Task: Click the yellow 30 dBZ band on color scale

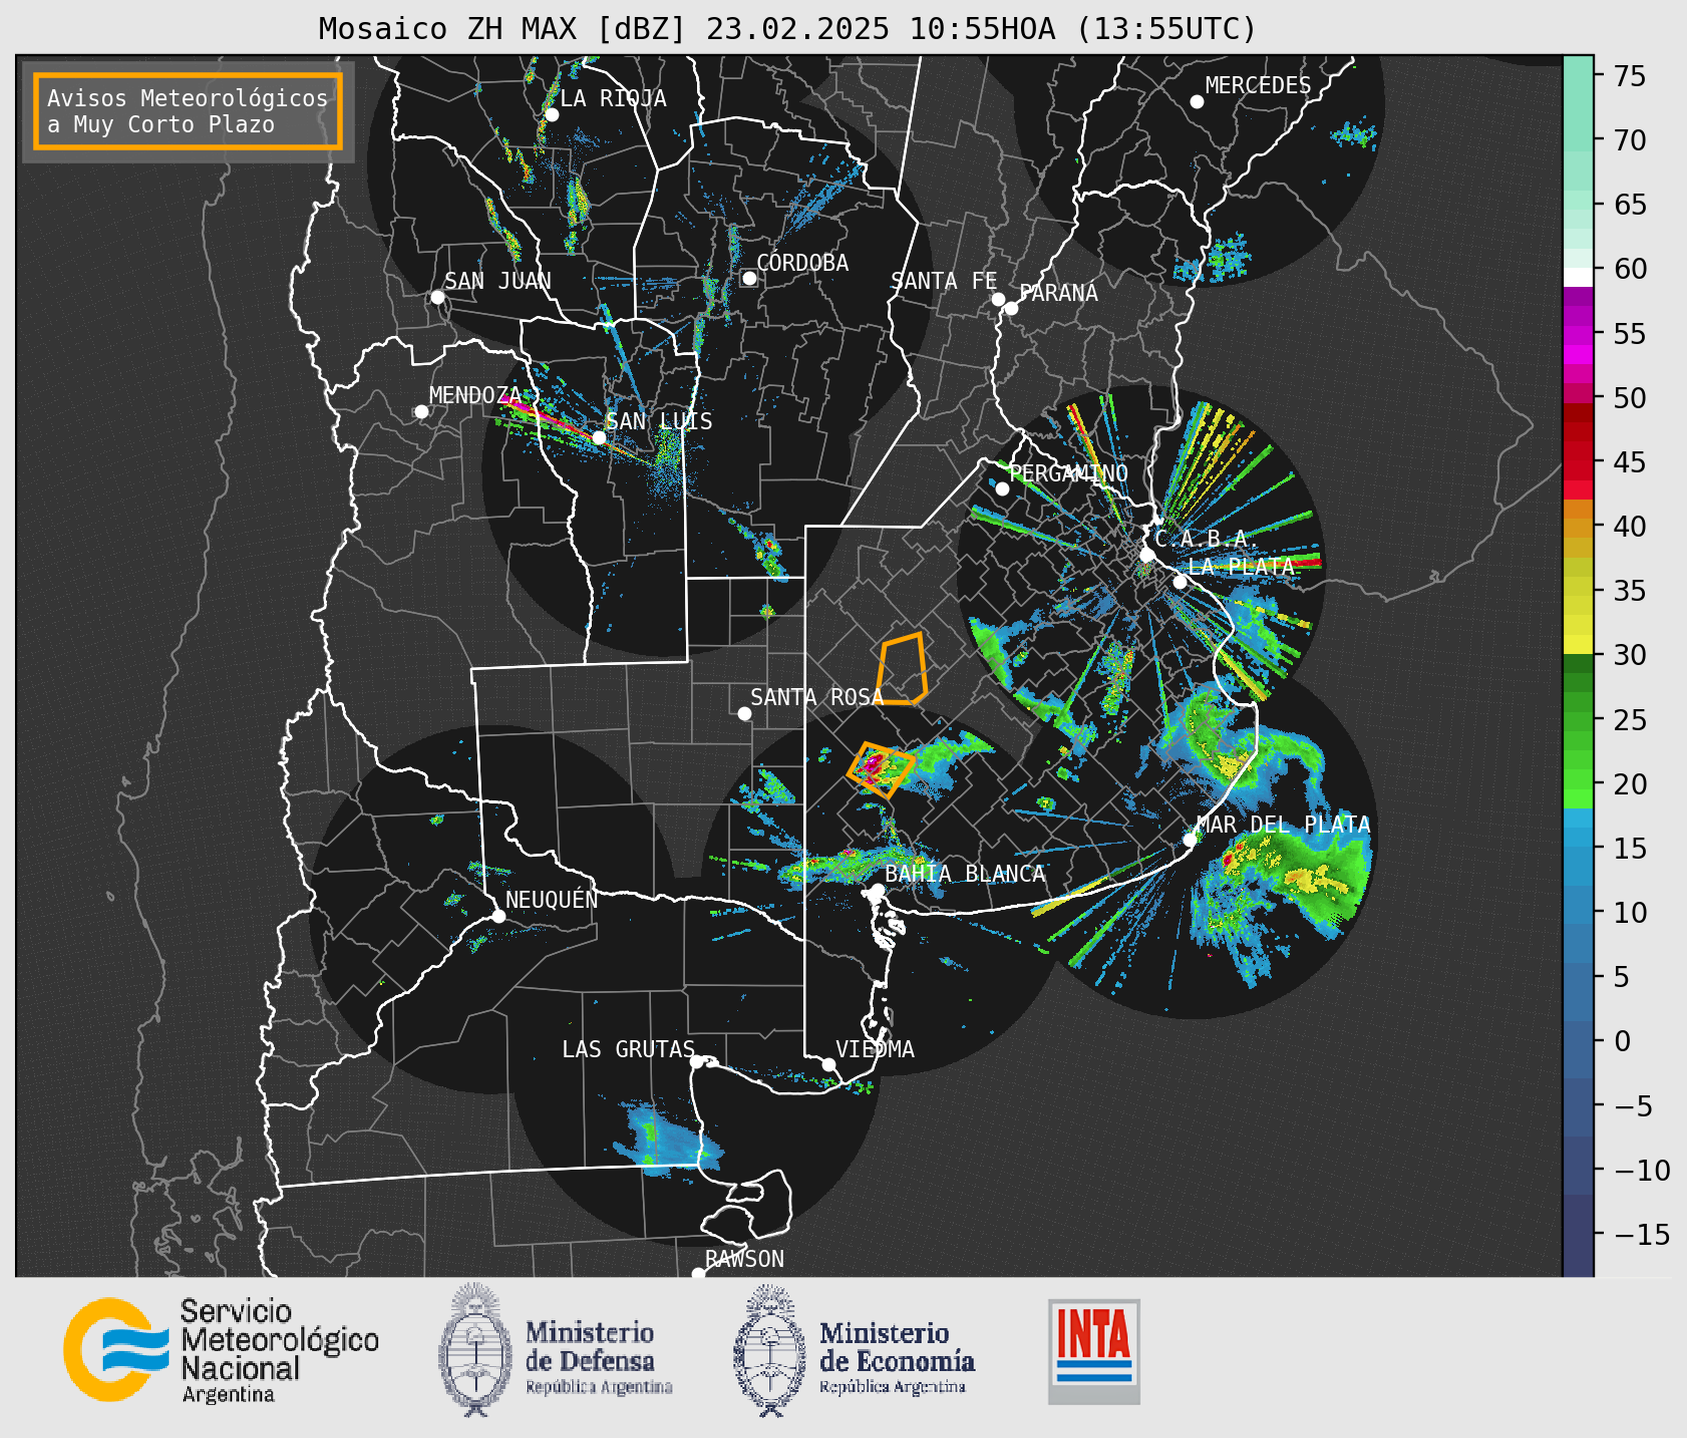Action: [x=1577, y=646]
